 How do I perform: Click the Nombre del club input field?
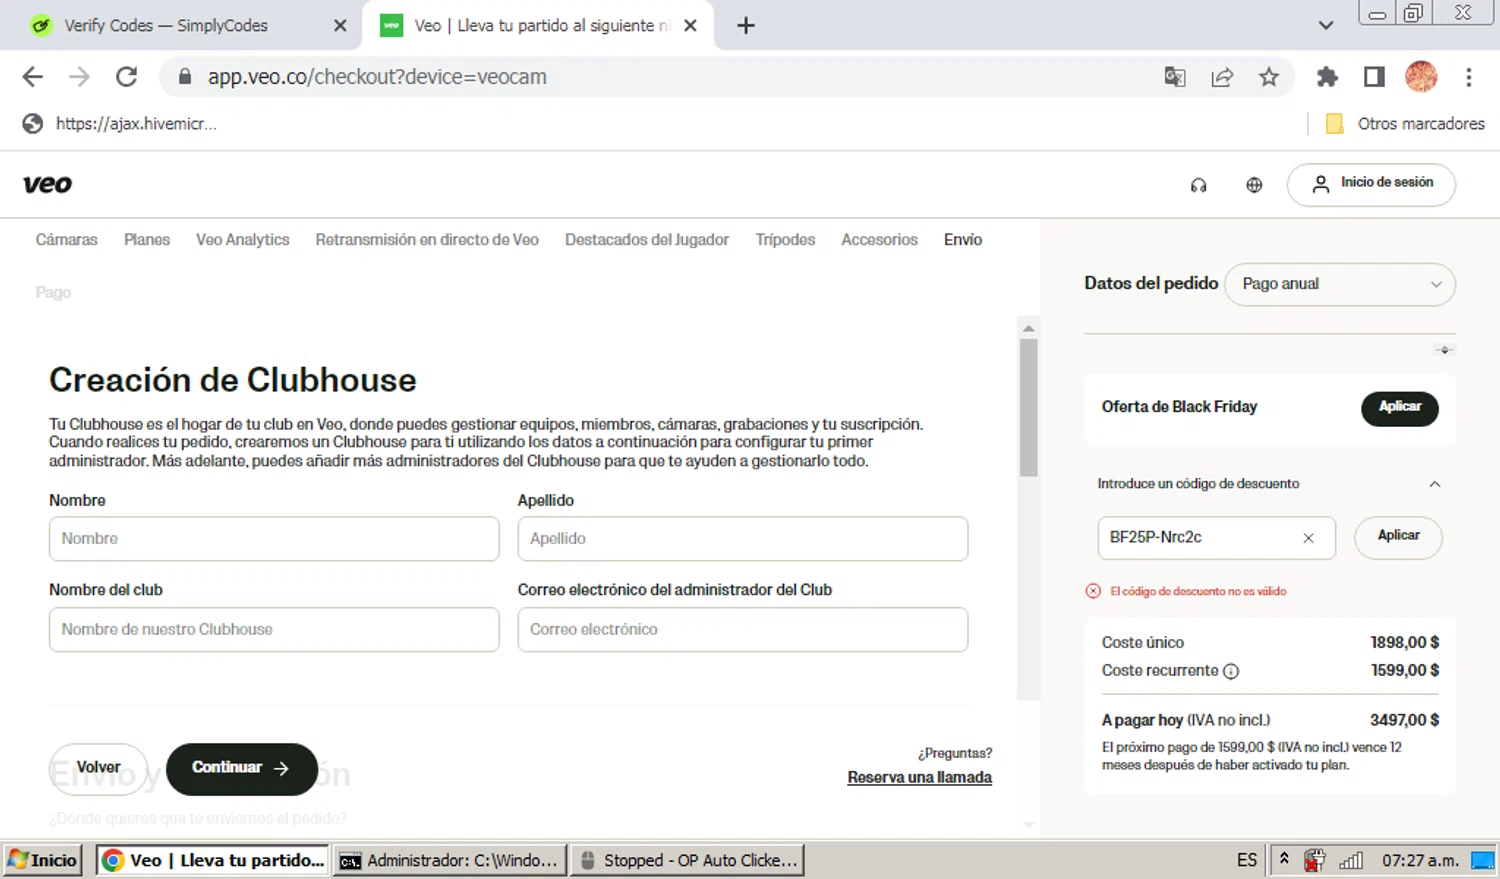coord(274,630)
